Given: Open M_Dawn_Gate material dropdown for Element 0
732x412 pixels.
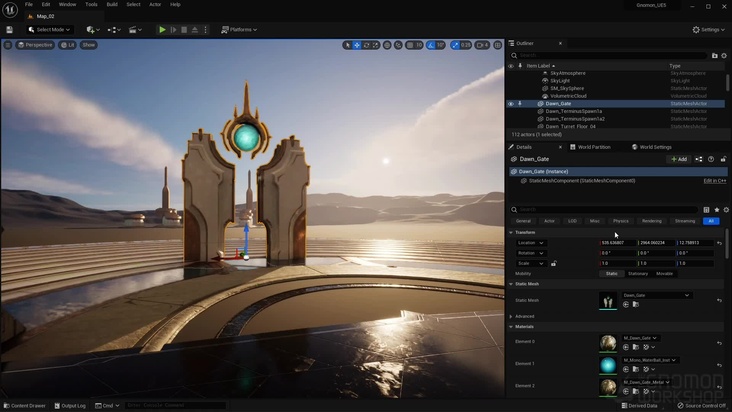Looking at the screenshot, I should click(x=640, y=338).
